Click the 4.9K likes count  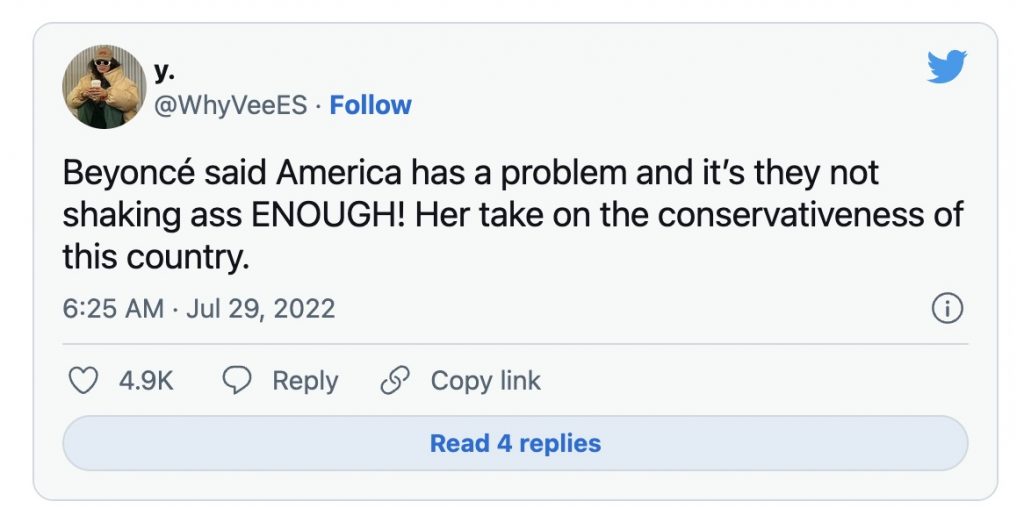pos(146,381)
